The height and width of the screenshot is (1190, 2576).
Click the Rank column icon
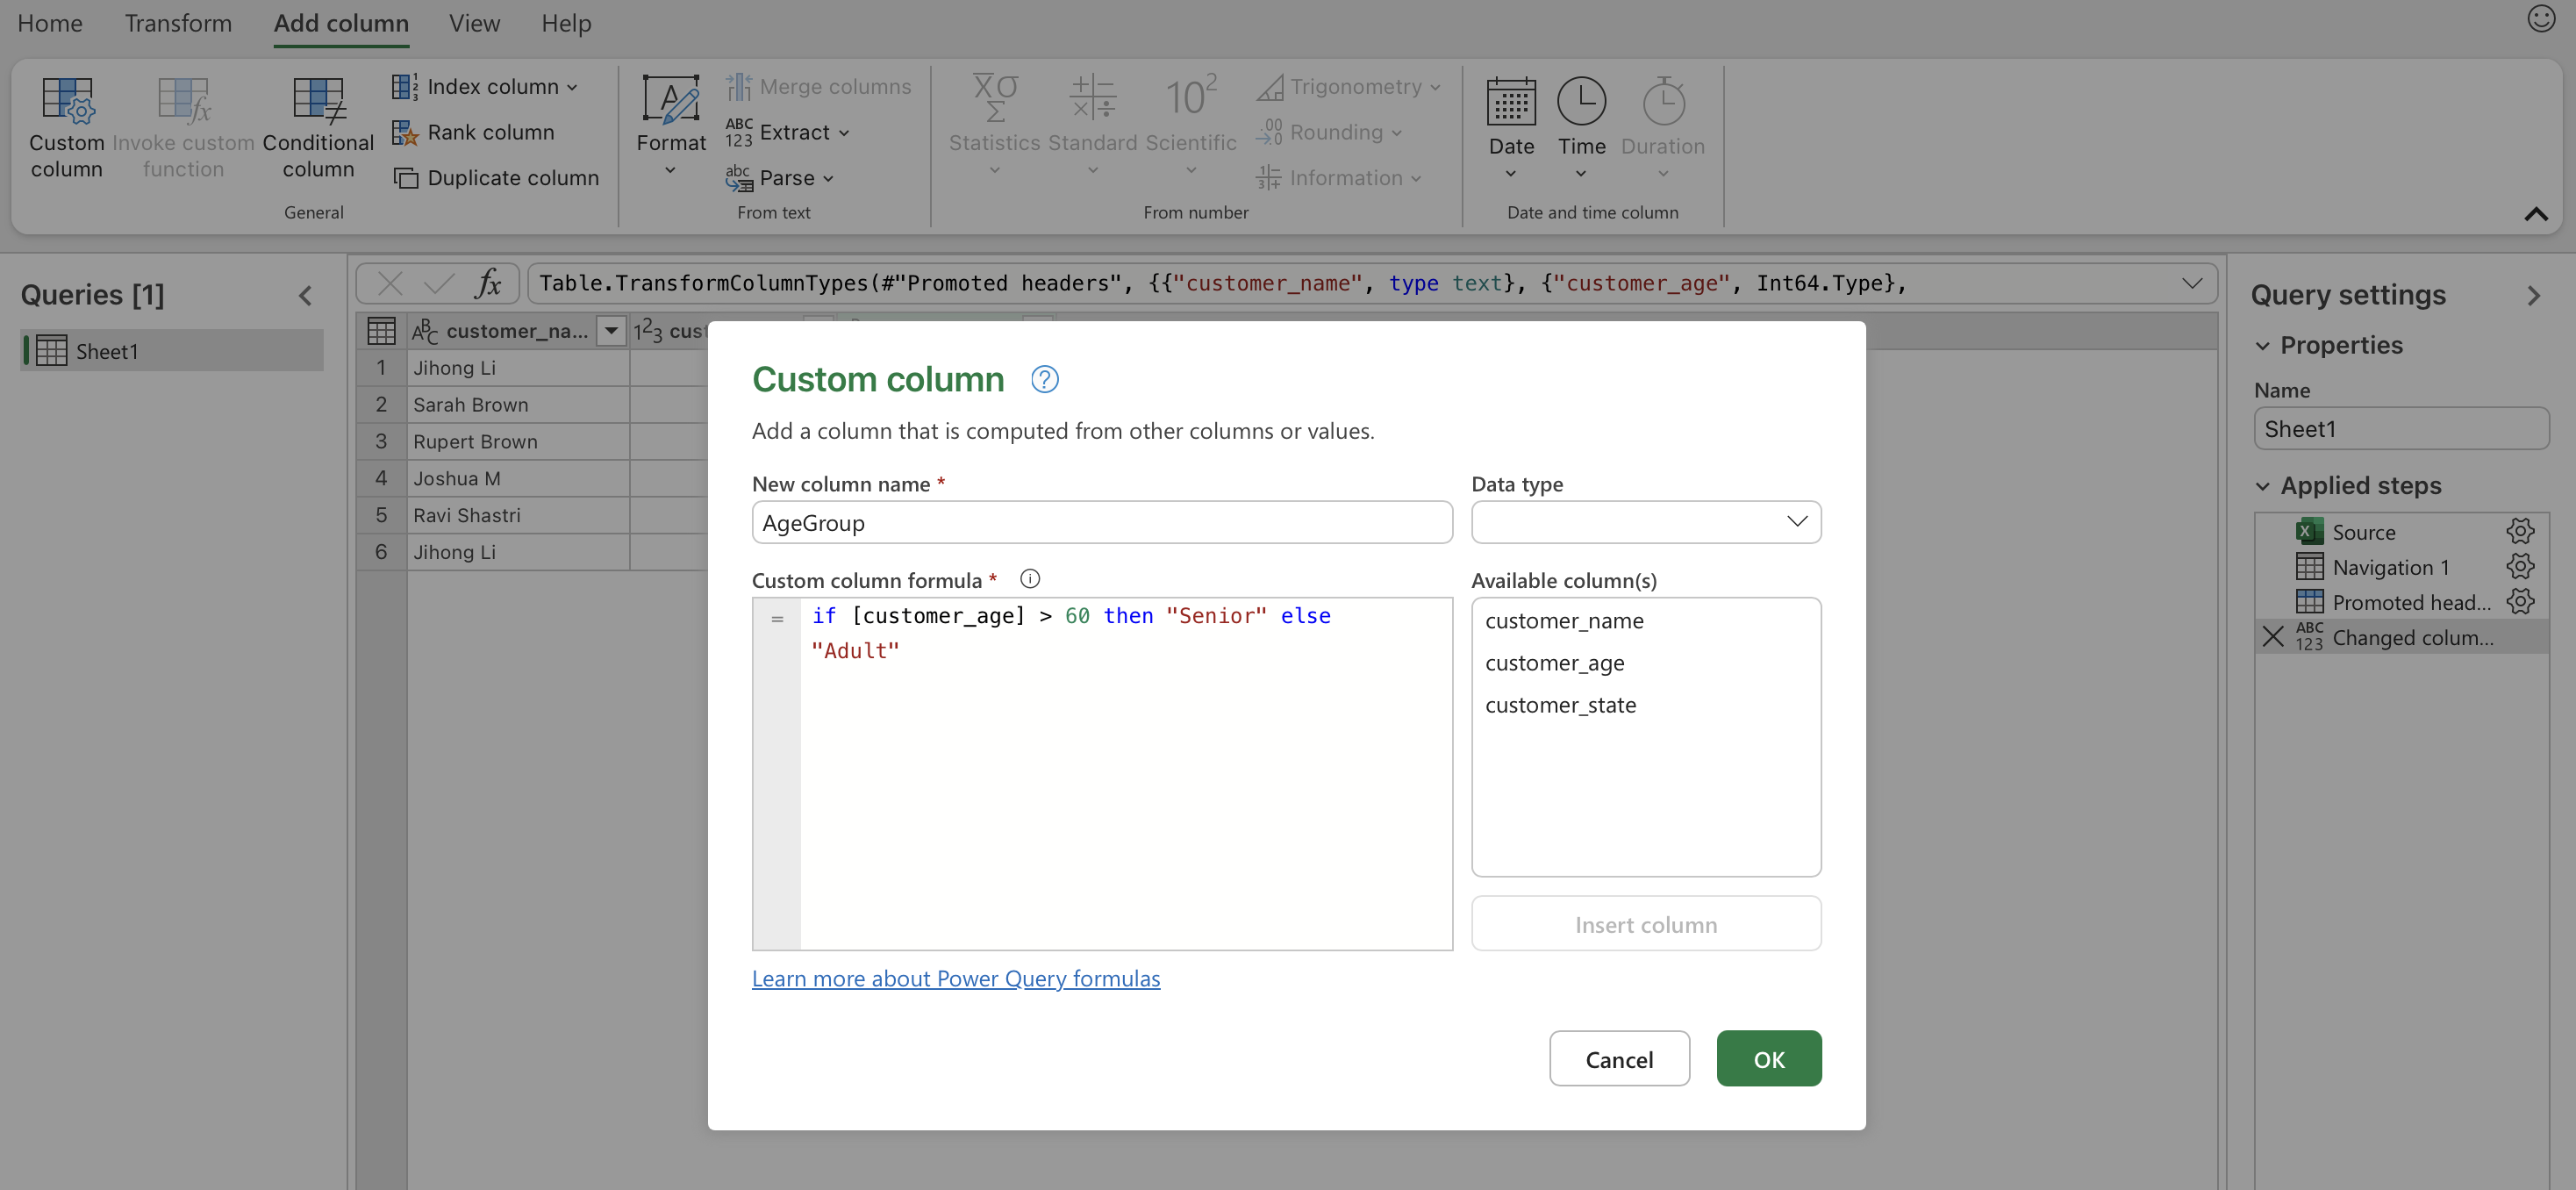click(405, 133)
